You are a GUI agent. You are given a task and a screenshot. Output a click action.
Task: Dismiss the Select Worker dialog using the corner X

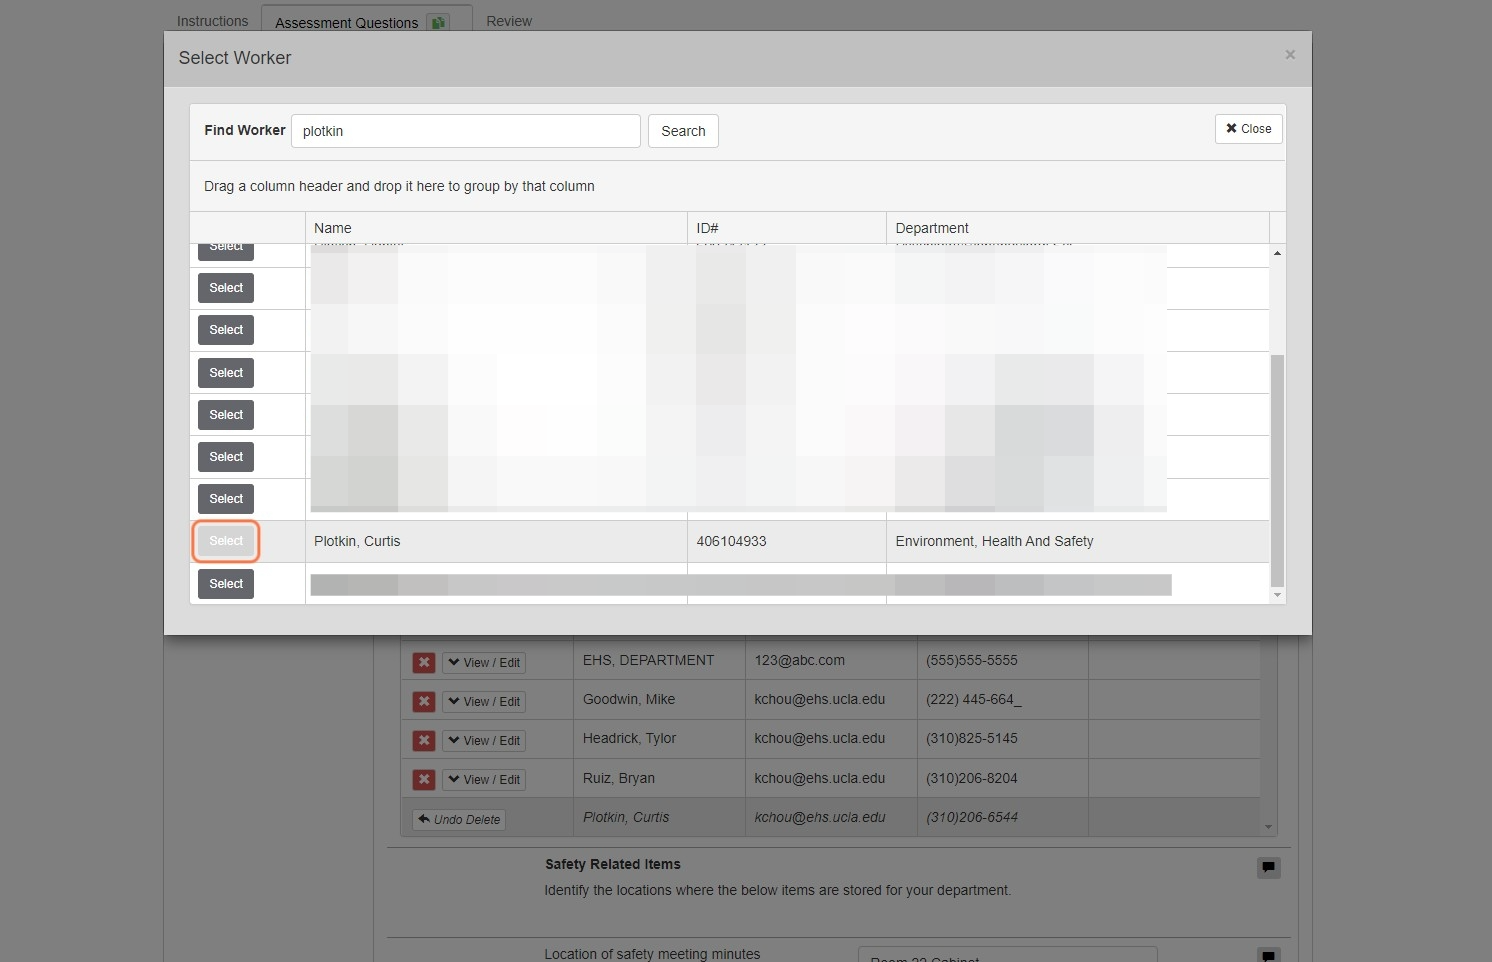(x=1290, y=55)
